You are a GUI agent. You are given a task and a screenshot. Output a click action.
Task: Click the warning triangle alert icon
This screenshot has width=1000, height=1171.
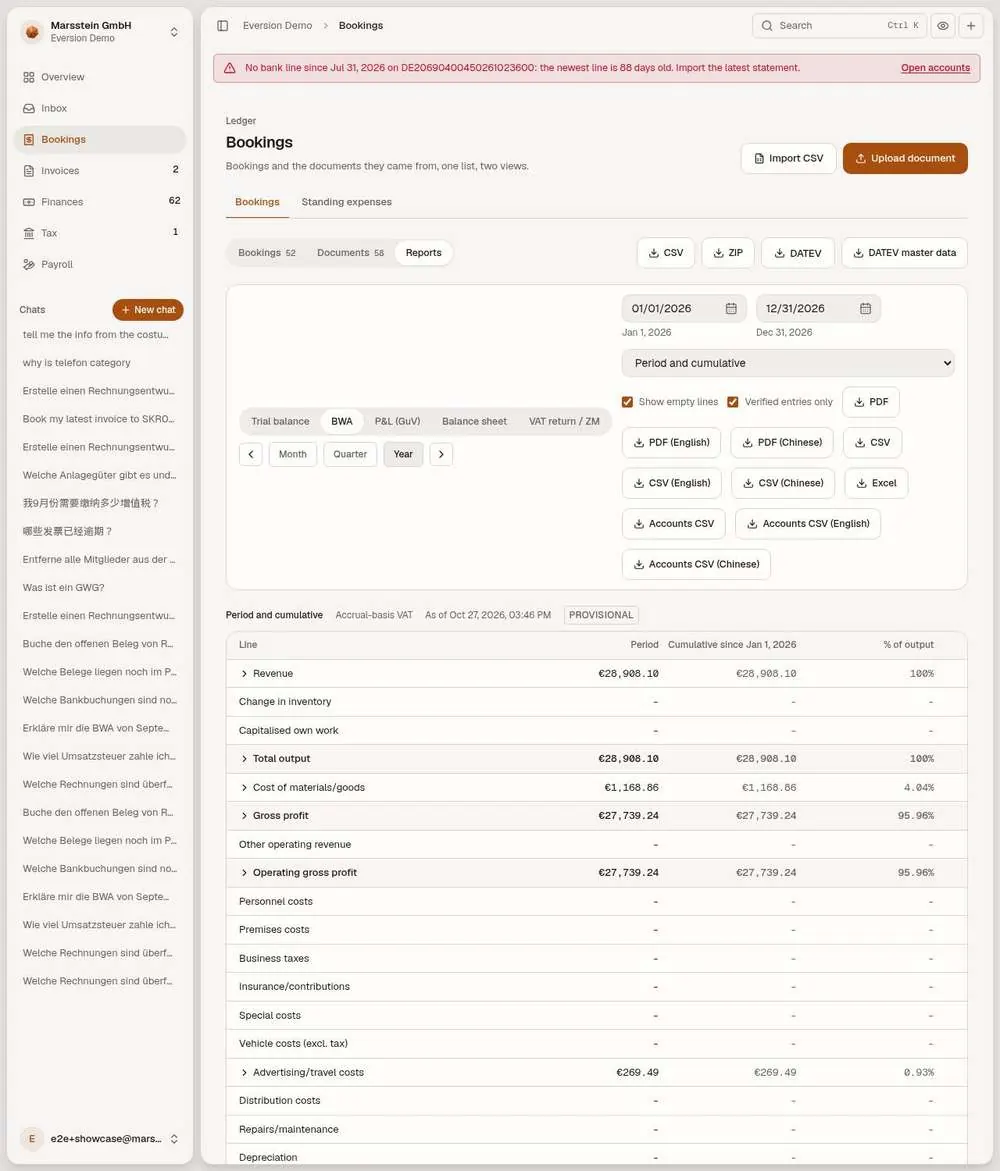[230, 68]
